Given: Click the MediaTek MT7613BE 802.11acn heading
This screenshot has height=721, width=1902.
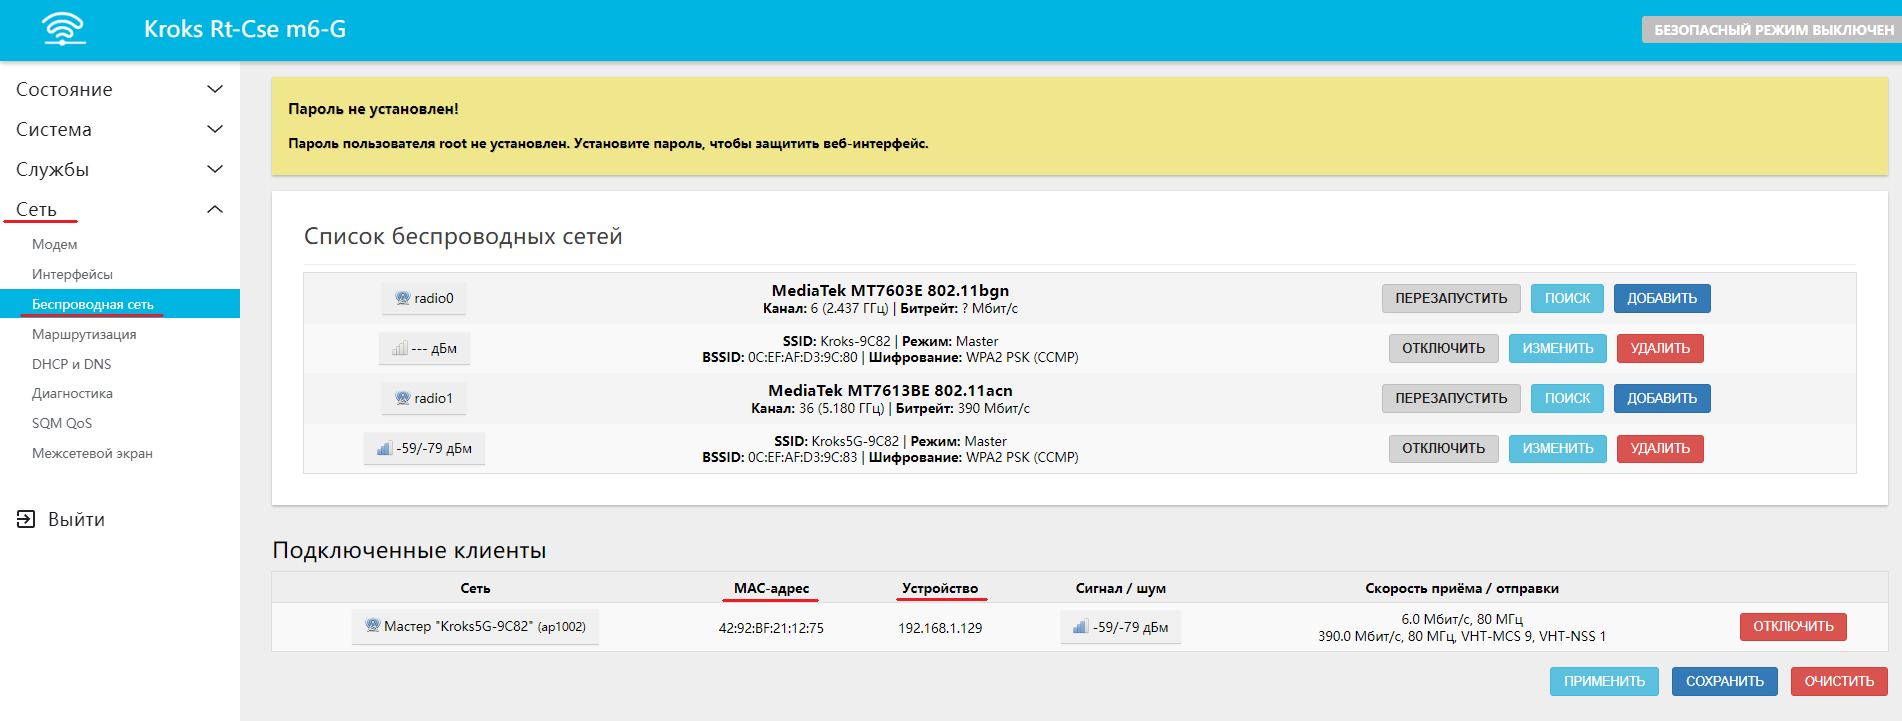Looking at the screenshot, I should click(890, 390).
